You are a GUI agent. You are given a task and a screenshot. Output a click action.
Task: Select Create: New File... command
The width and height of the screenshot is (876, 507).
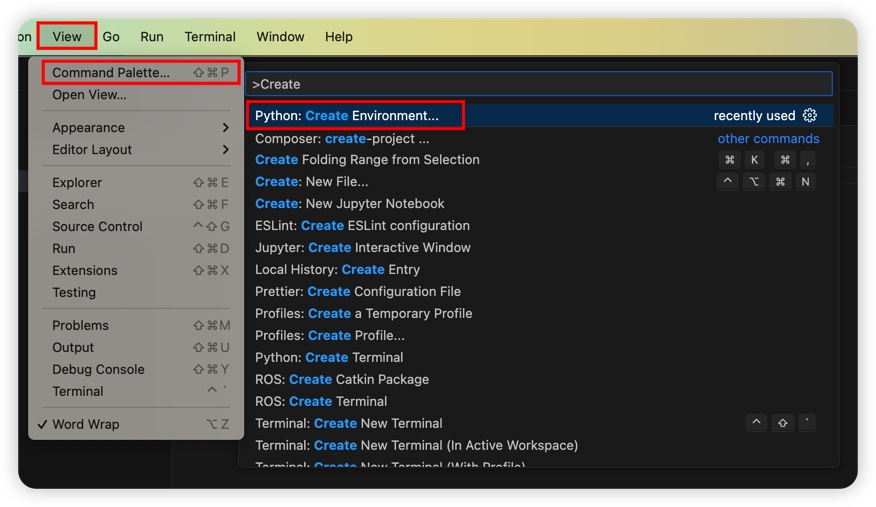(539, 181)
